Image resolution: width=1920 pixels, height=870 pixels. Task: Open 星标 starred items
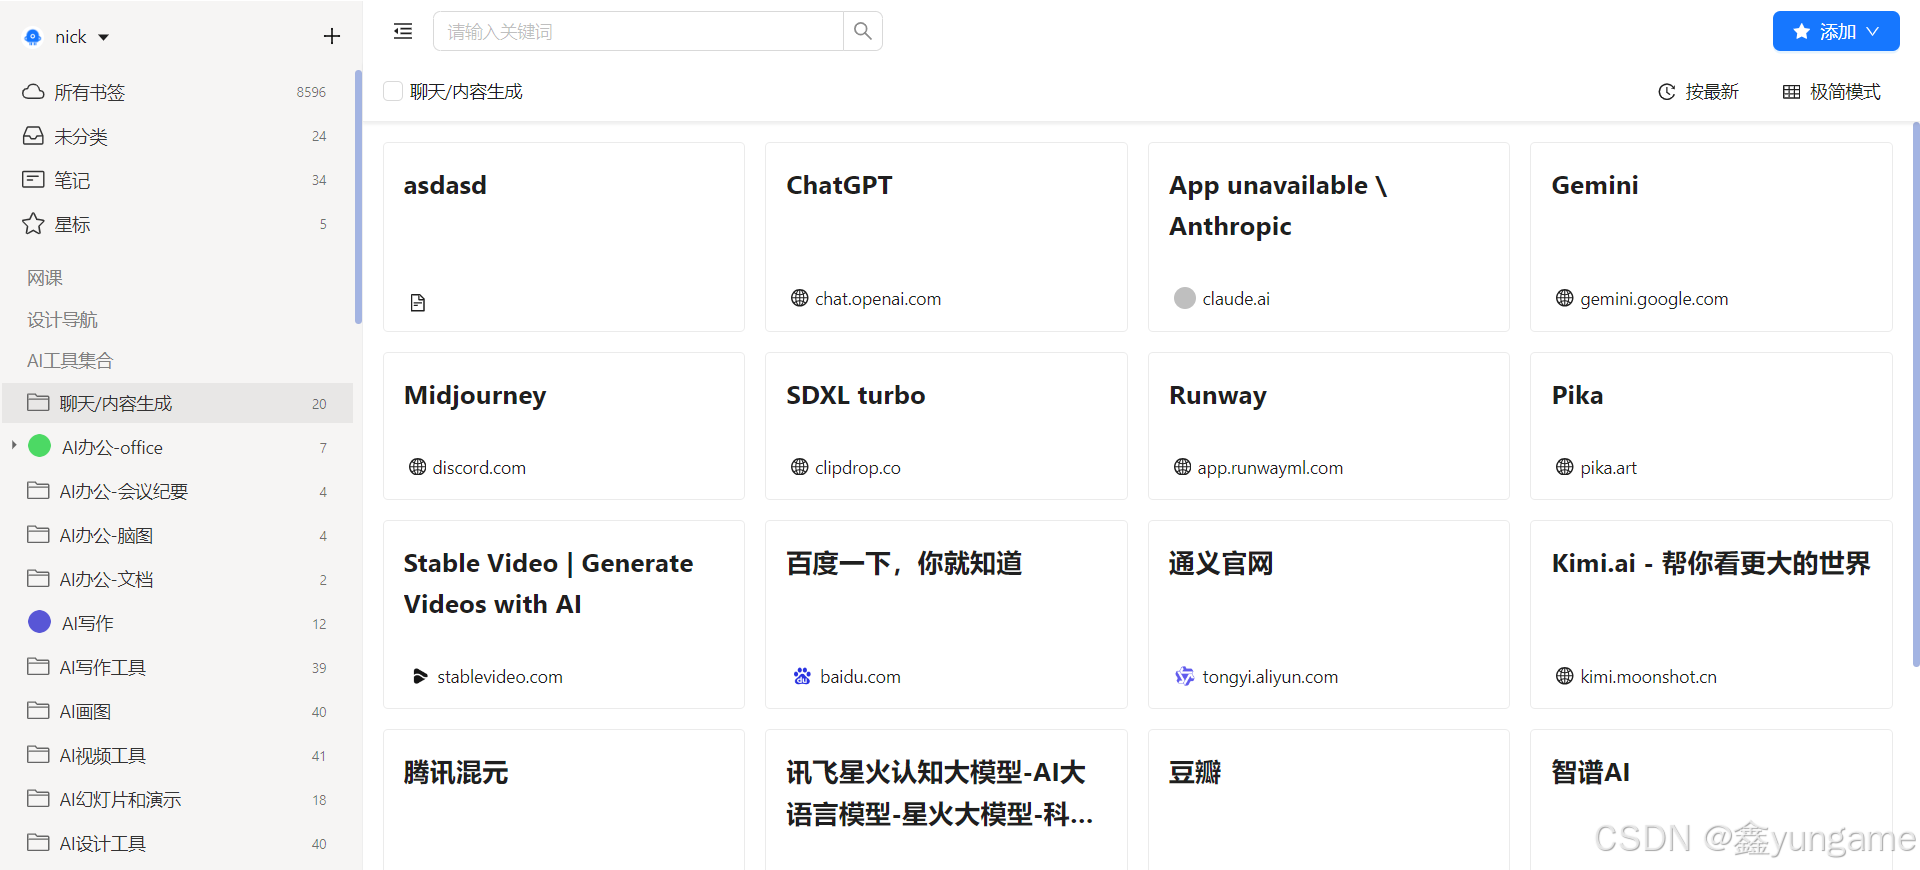coord(176,224)
